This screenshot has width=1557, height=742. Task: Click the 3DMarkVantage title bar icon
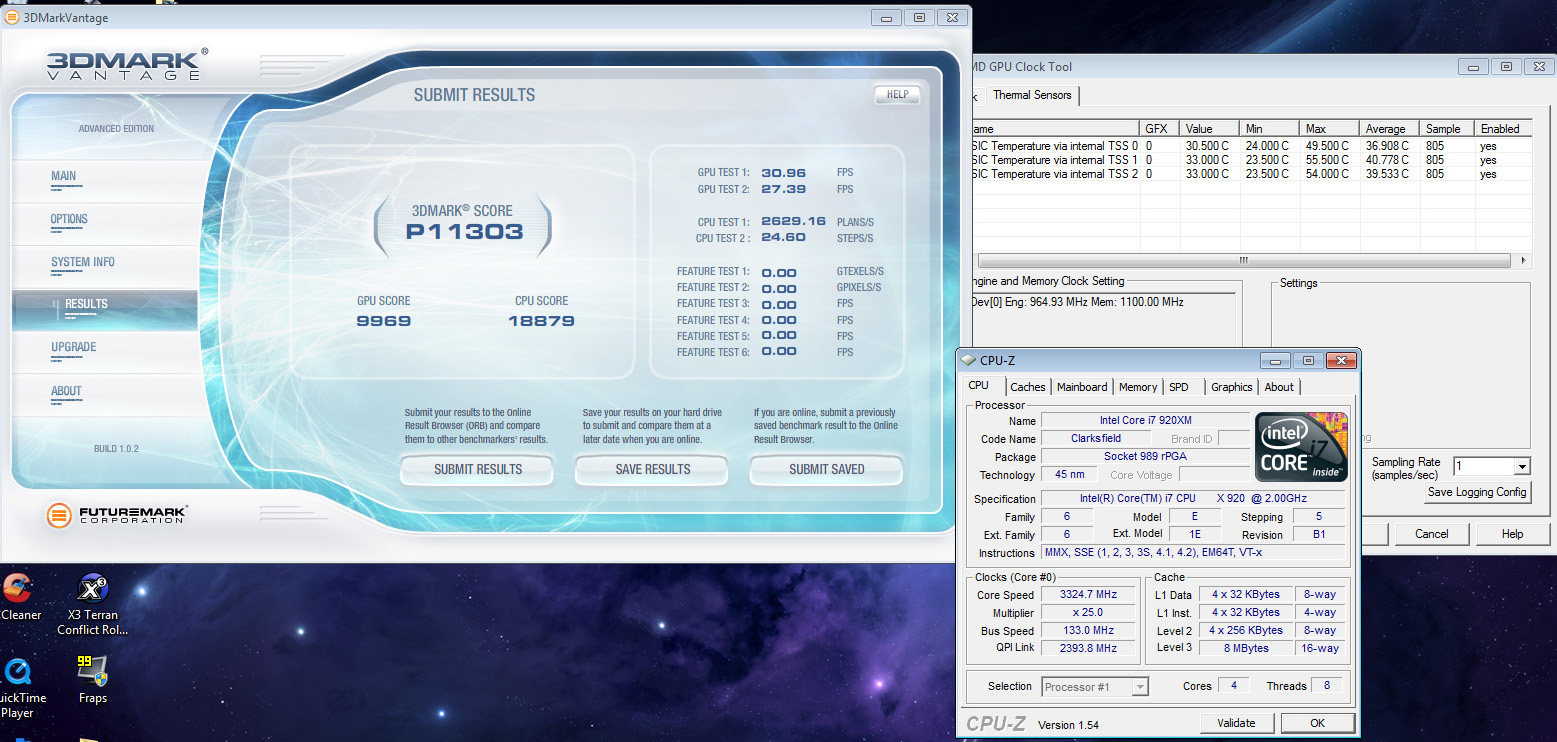pos(13,17)
